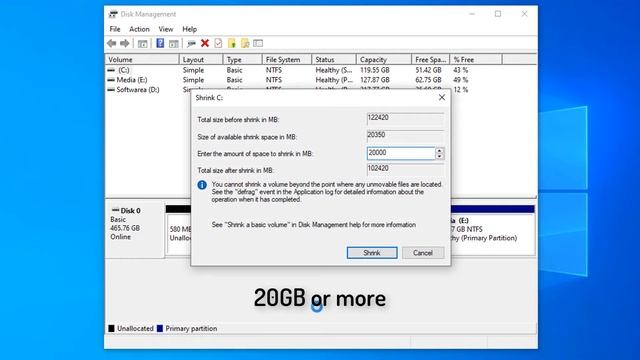Sort by the File System column header

pos(287,60)
